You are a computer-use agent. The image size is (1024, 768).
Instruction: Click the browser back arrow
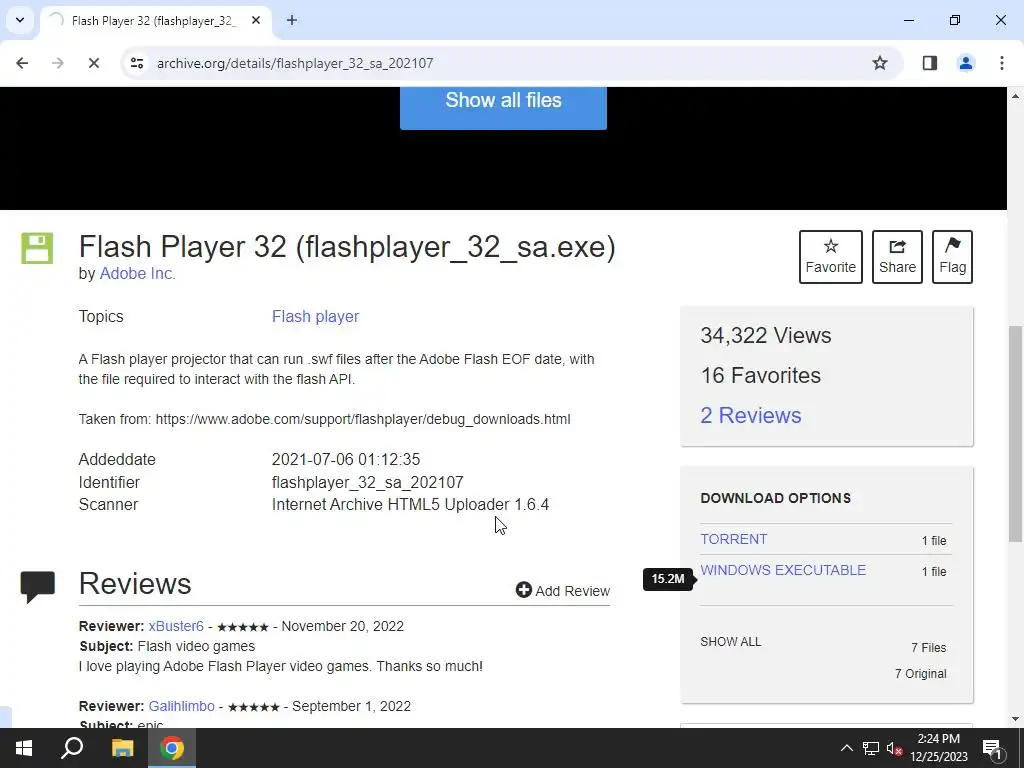click(22, 63)
